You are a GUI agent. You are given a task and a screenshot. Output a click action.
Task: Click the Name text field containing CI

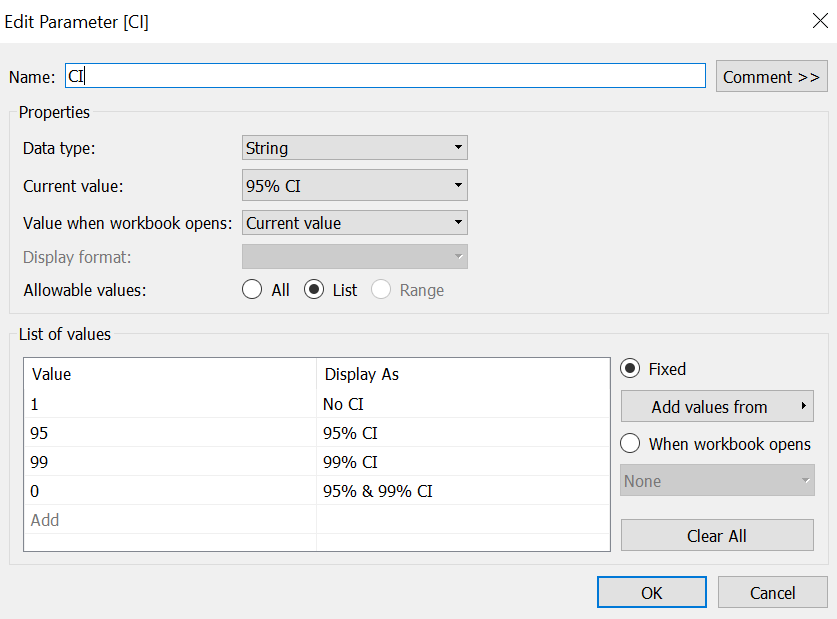(385, 76)
